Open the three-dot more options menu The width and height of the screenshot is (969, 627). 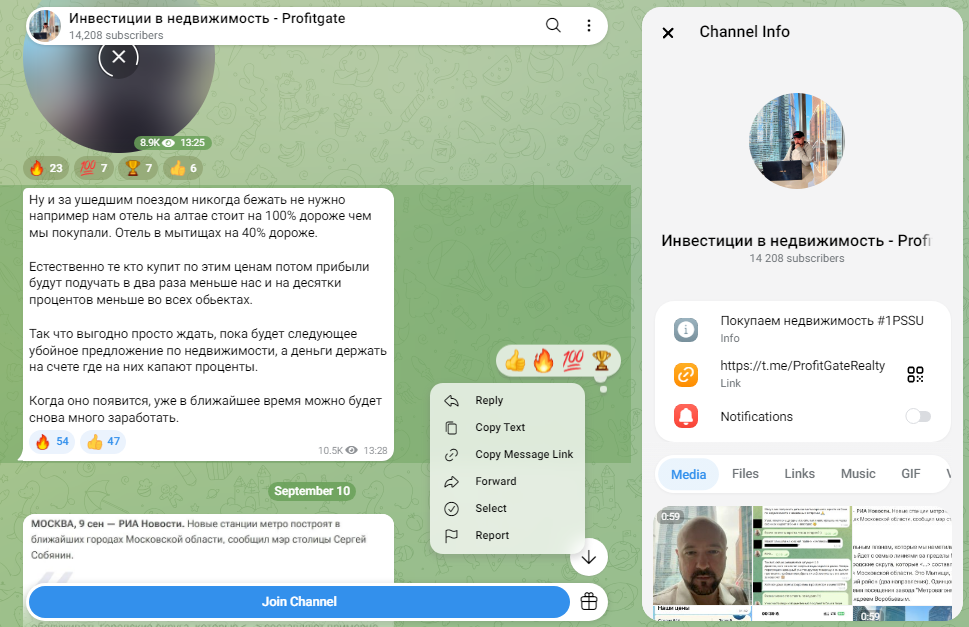click(x=588, y=25)
